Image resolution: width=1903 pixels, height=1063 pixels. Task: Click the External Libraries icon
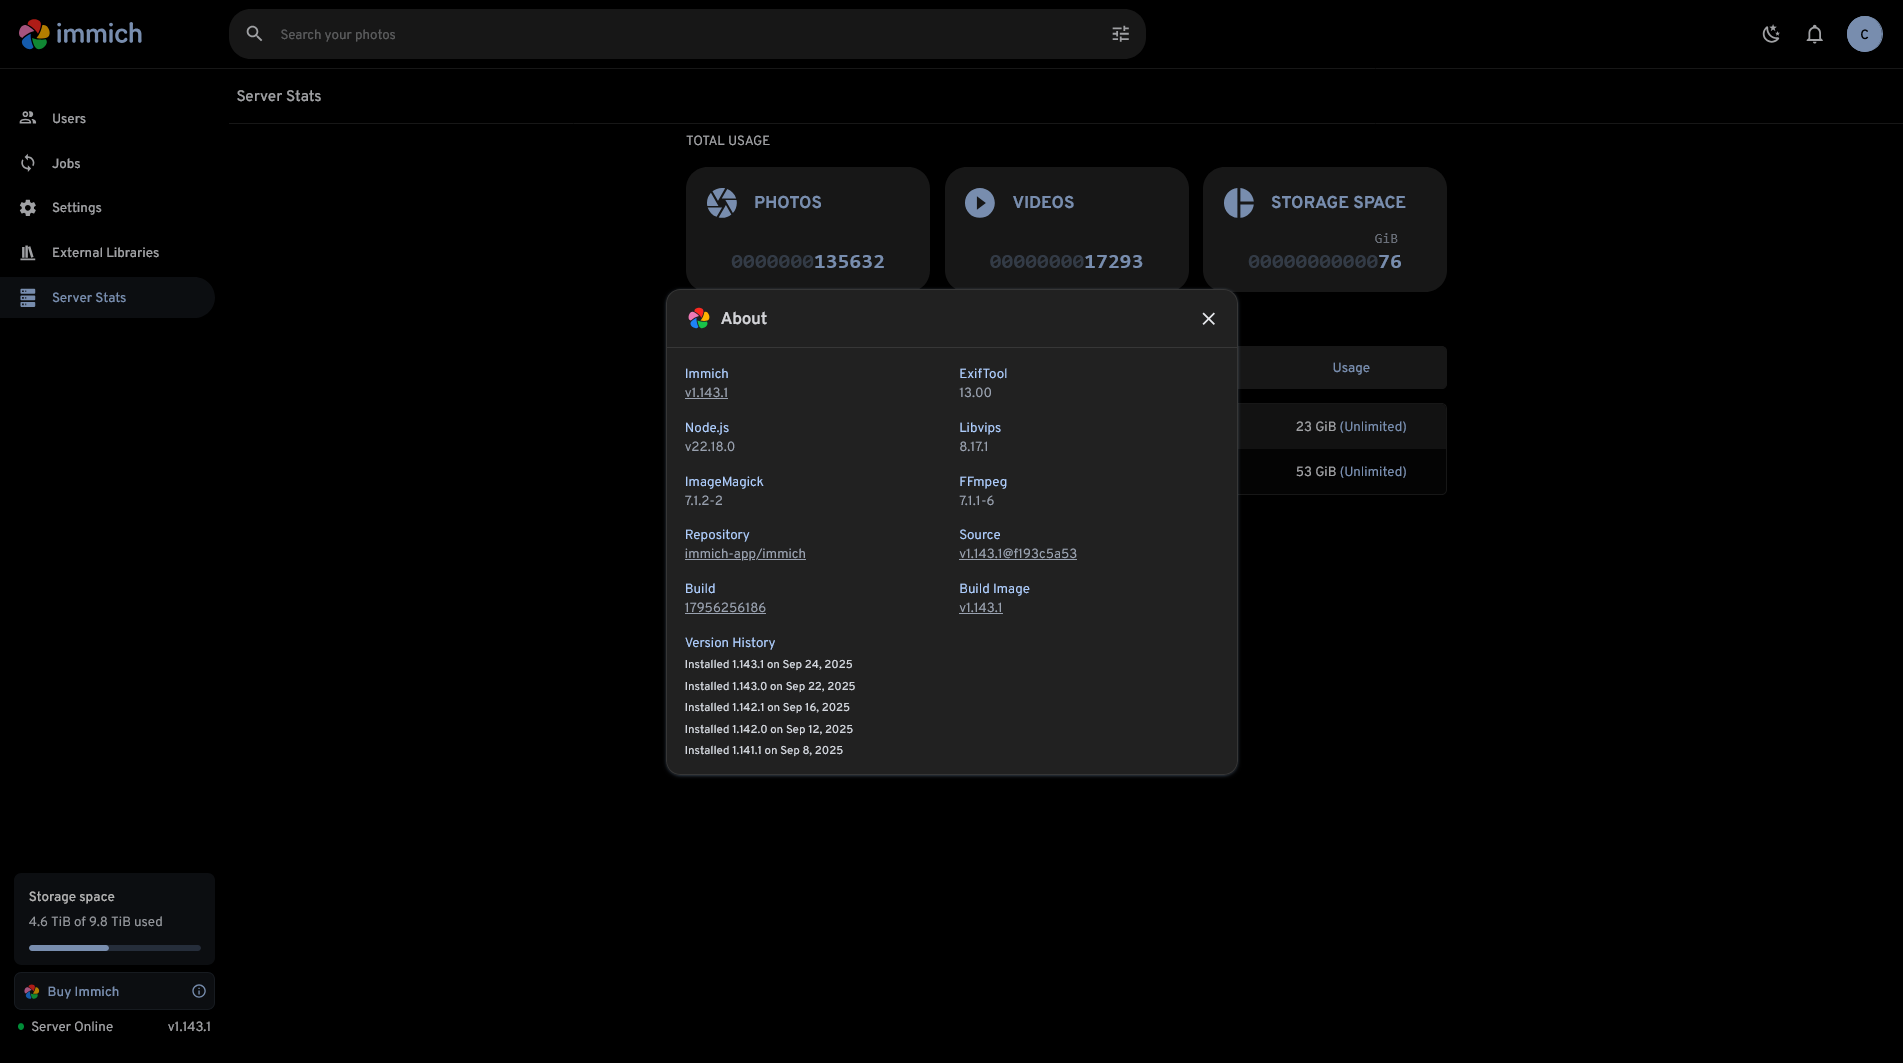tap(28, 253)
